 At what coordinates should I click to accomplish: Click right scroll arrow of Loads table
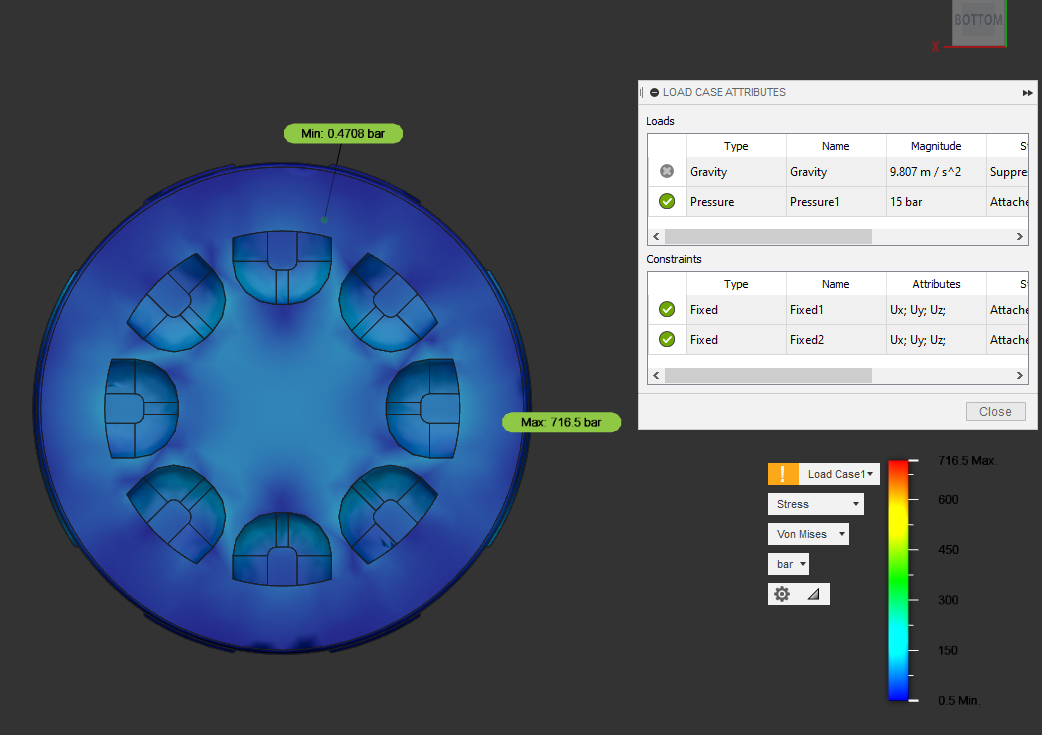click(1019, 237)
